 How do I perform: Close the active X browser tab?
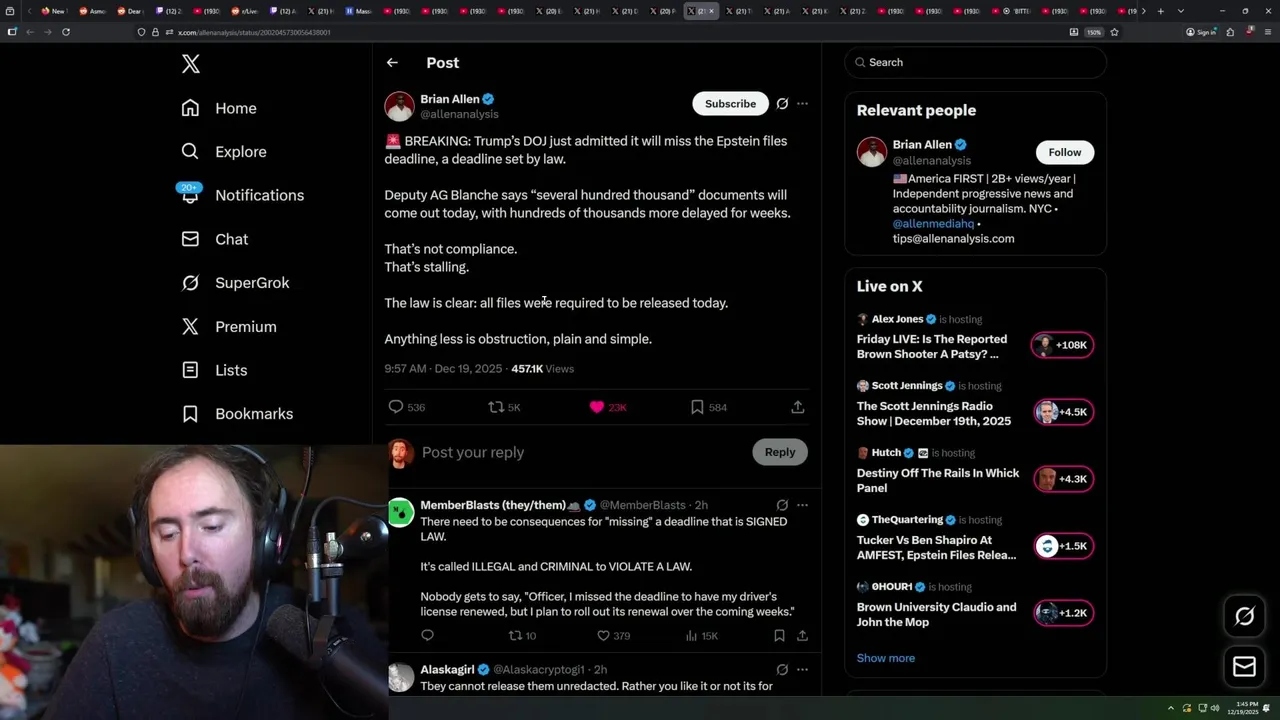click(x=711, y=11)
